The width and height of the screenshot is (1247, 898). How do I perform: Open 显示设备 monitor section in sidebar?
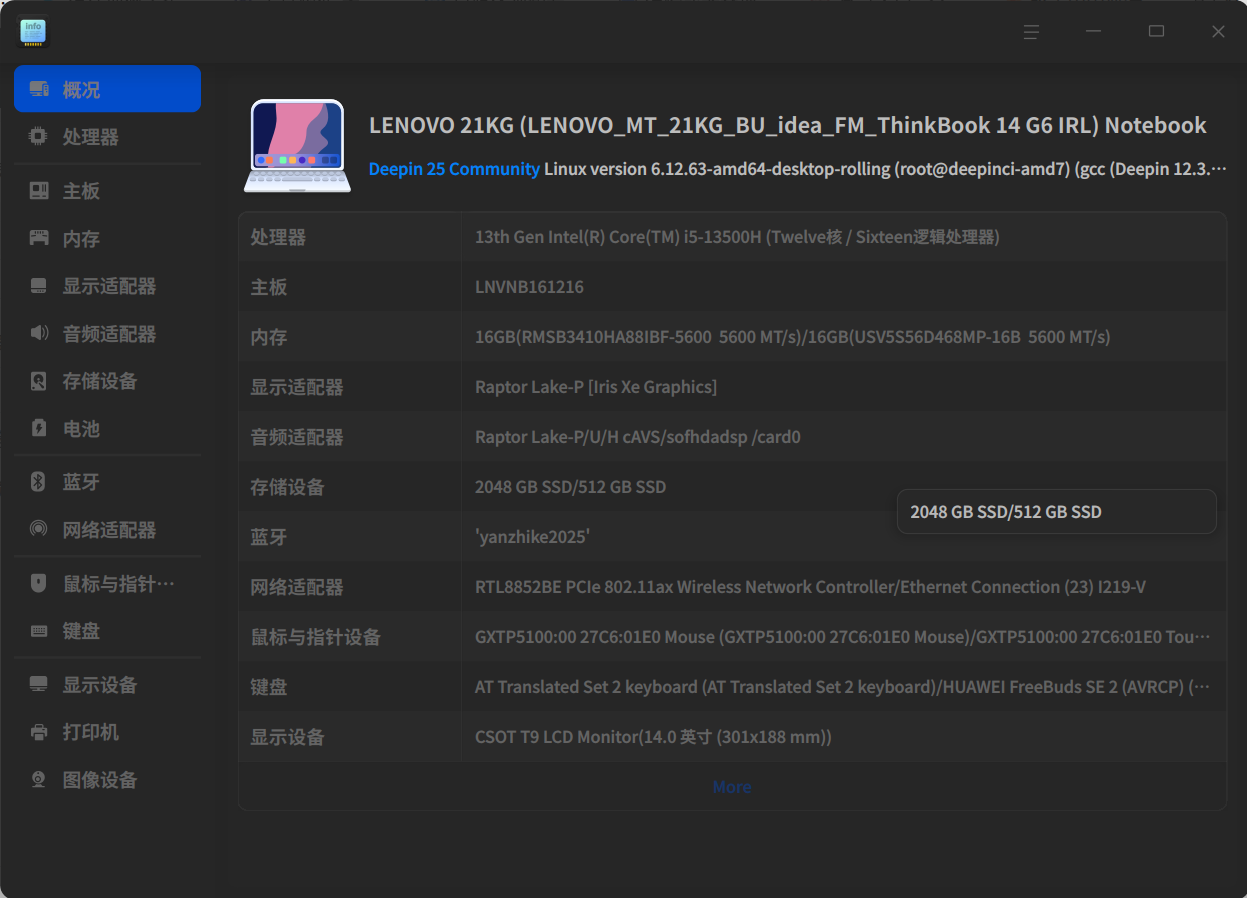click(107, 685)
